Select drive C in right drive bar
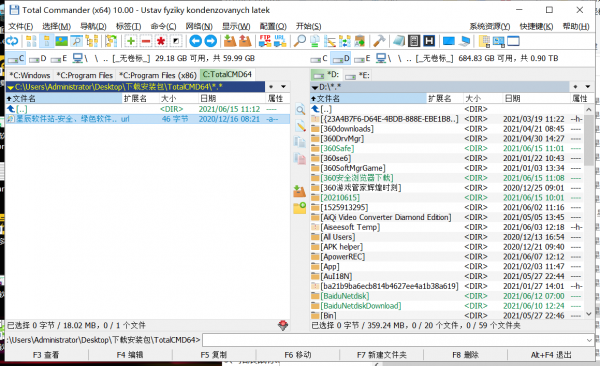600x366 pixels. click(319, 59)
